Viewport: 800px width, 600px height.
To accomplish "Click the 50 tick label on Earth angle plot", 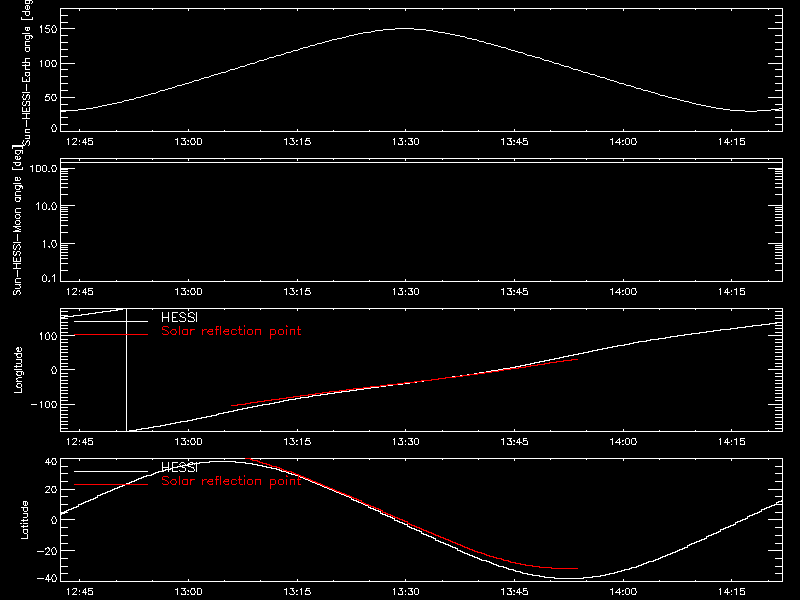I will (x=51, y=97).
